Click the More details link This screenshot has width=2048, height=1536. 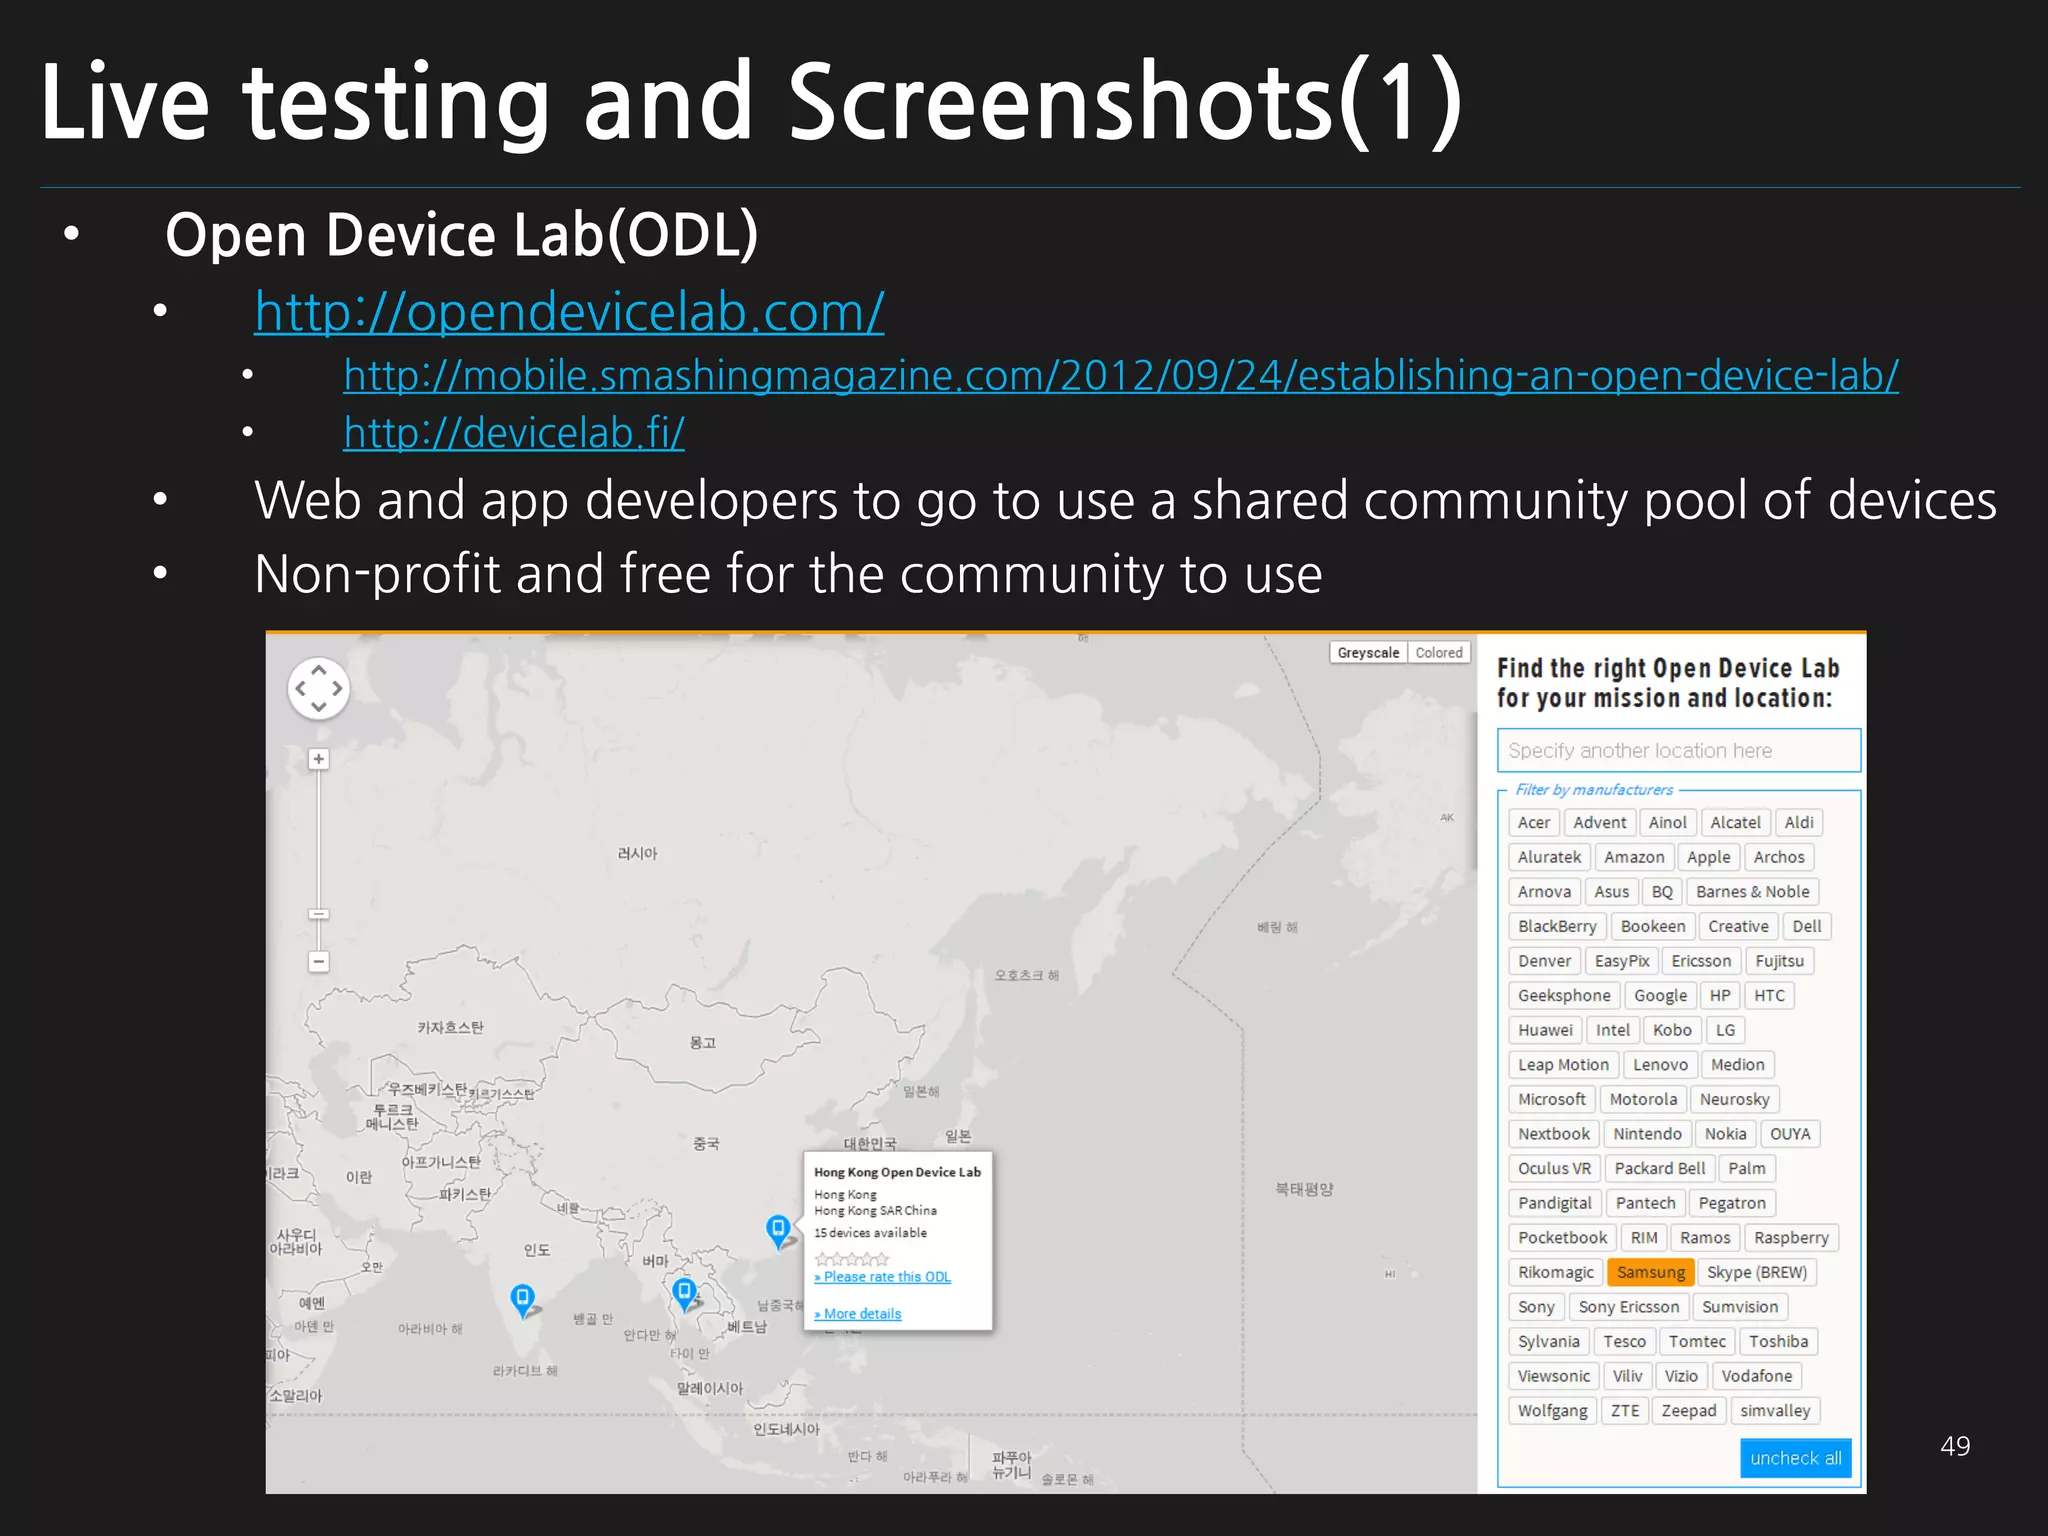tap(858, 1314)
